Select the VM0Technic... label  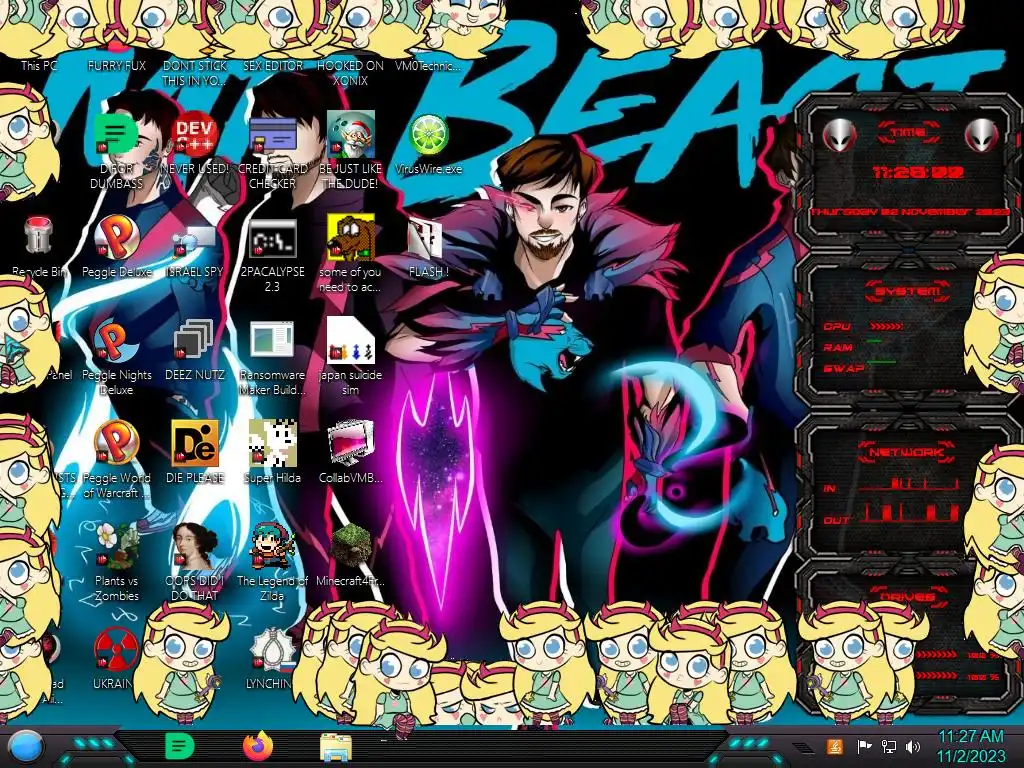coord(428,65)
